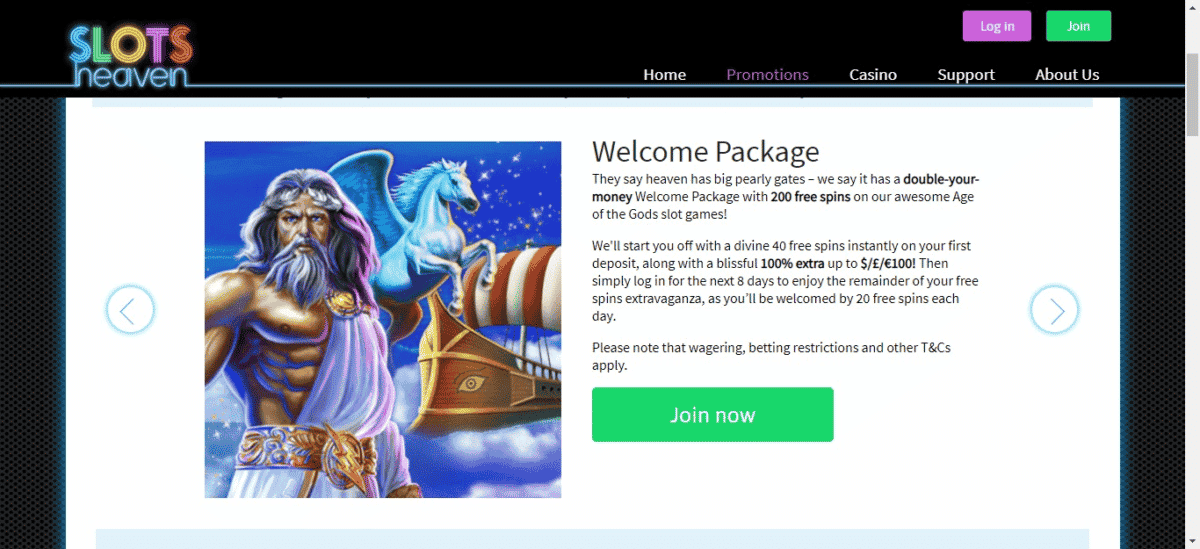Screen dimensions: 1200x549
Task: Click the green Join button in header
Action: (1078, 26)
